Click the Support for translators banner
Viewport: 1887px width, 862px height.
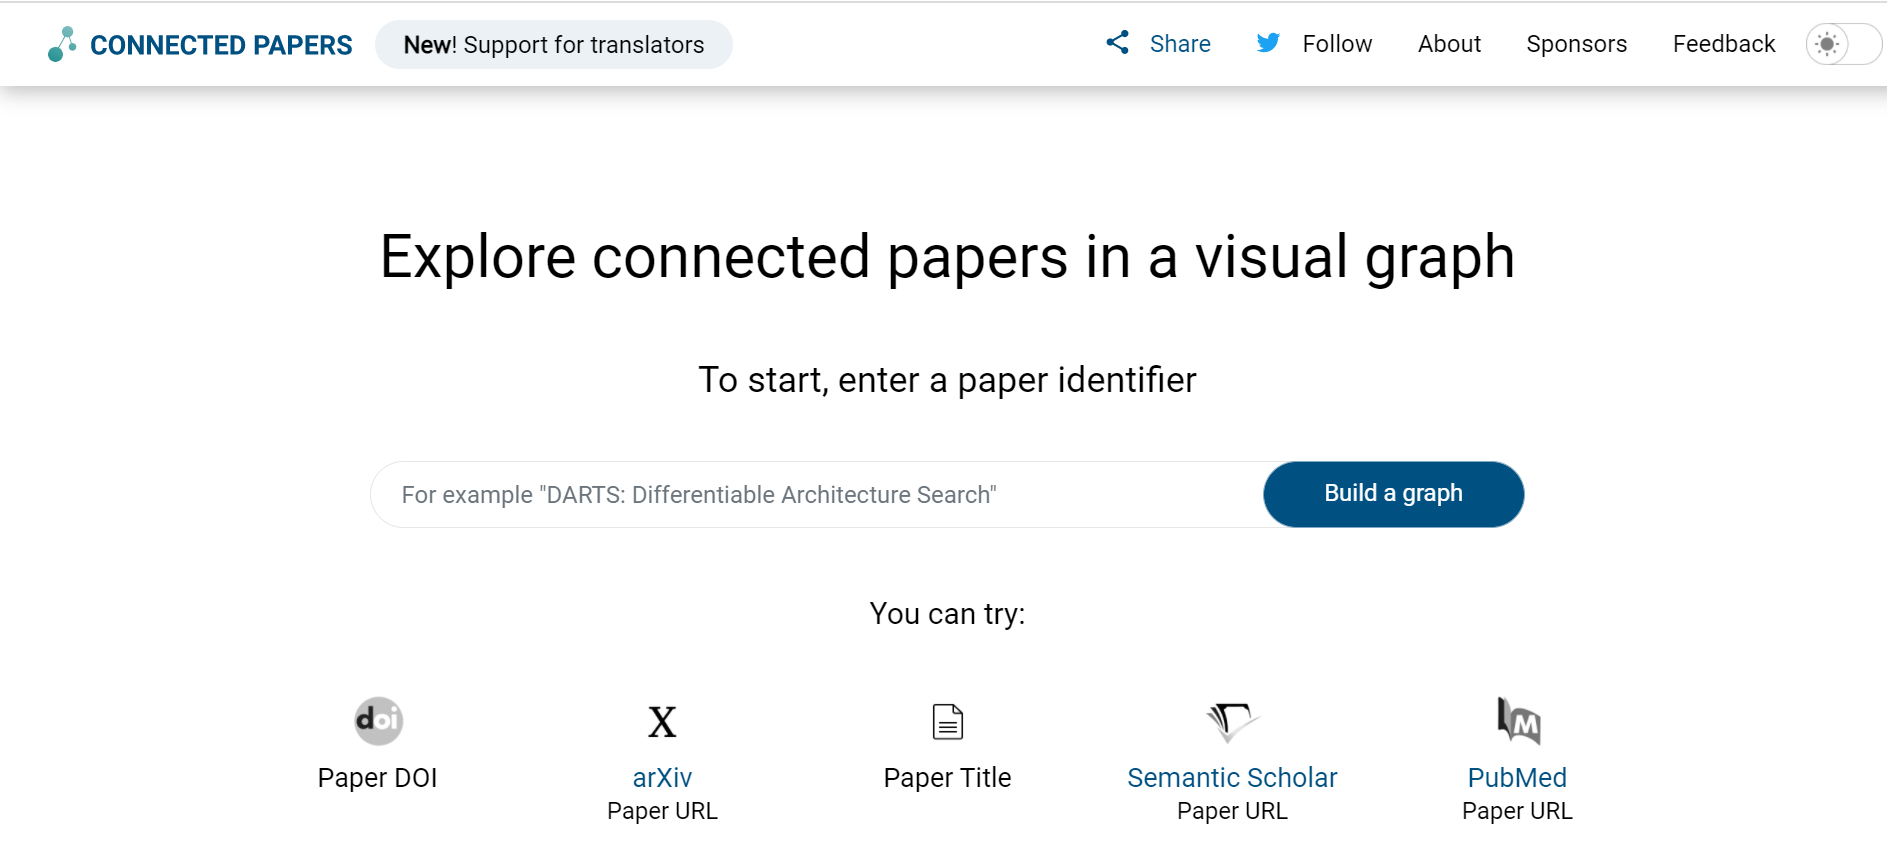pos(553,45)
